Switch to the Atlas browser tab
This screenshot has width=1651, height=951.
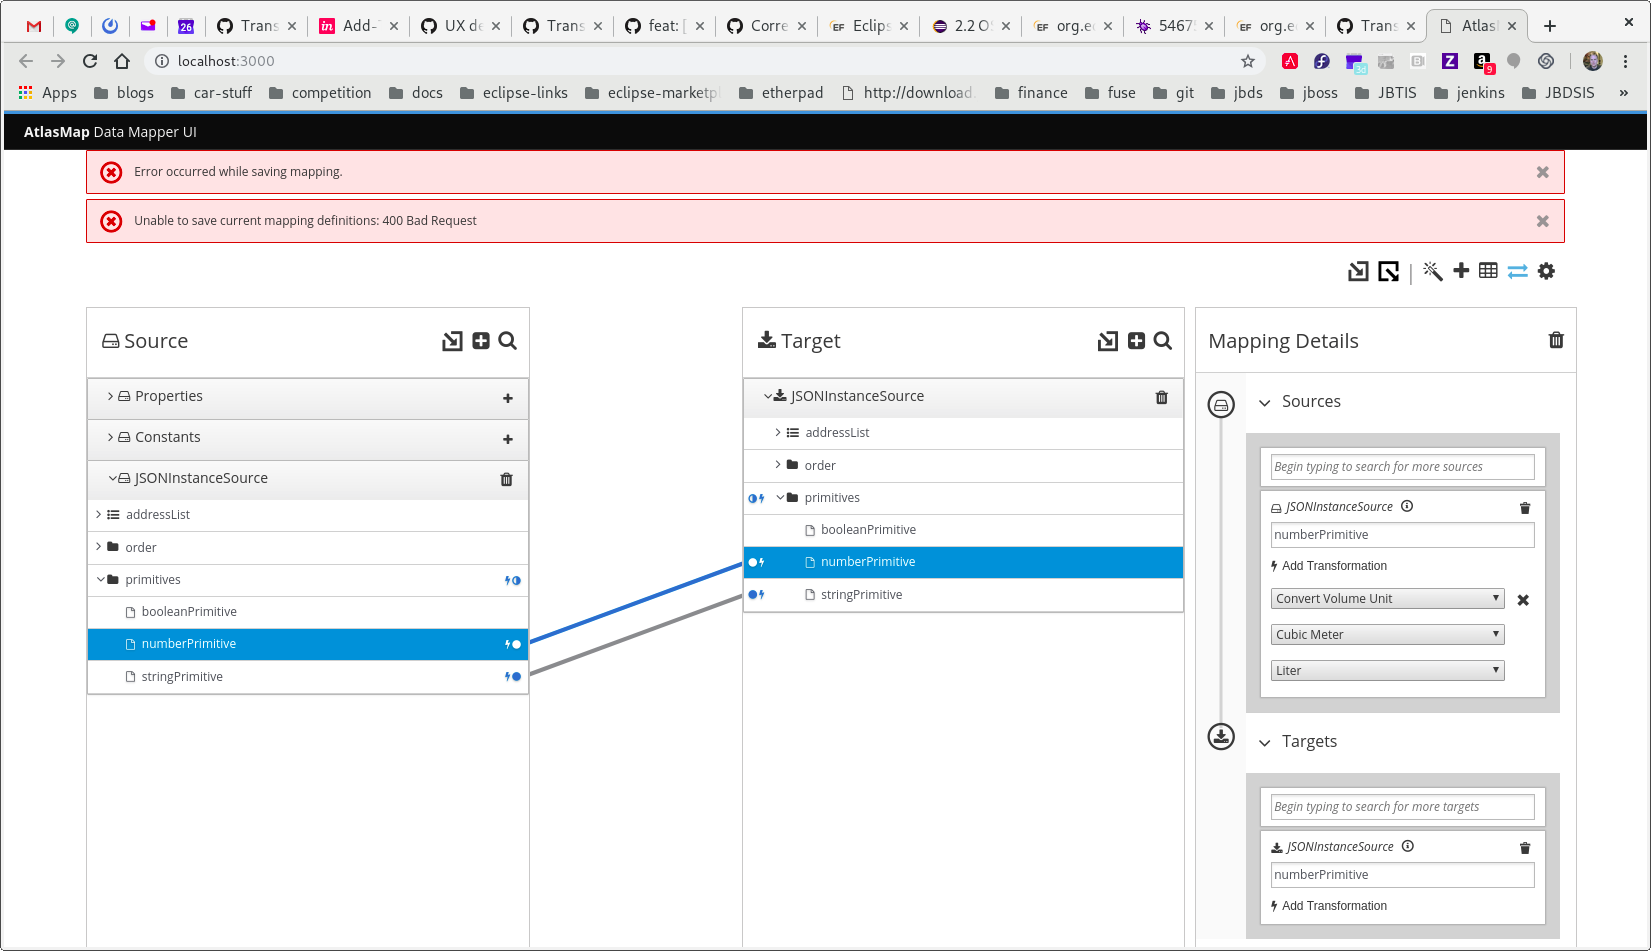1478,25
